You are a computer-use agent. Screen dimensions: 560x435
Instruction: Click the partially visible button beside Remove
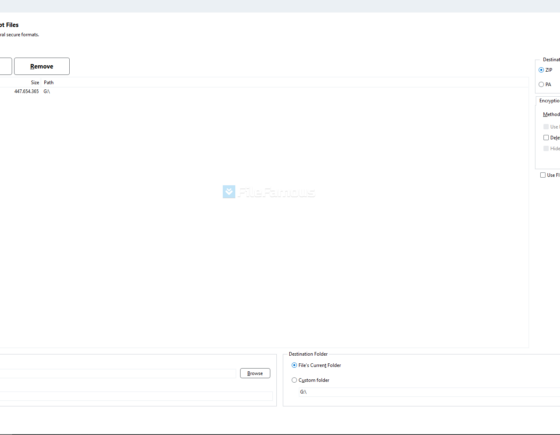[6, 66]
